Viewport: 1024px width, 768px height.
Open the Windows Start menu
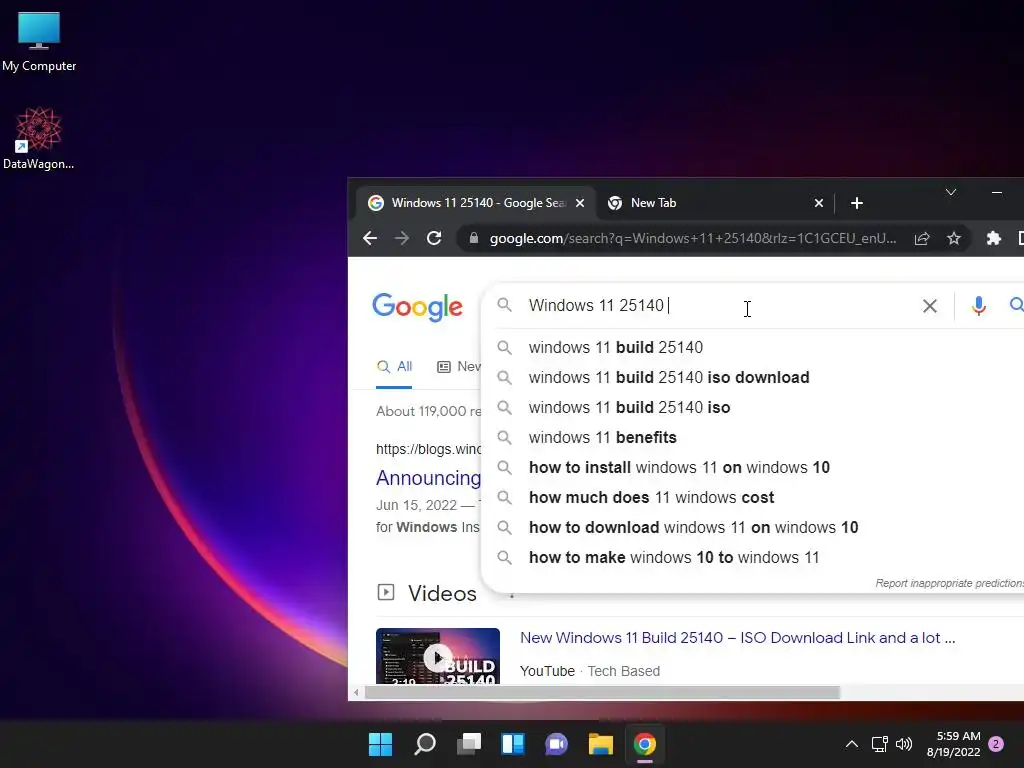(380, 744)
